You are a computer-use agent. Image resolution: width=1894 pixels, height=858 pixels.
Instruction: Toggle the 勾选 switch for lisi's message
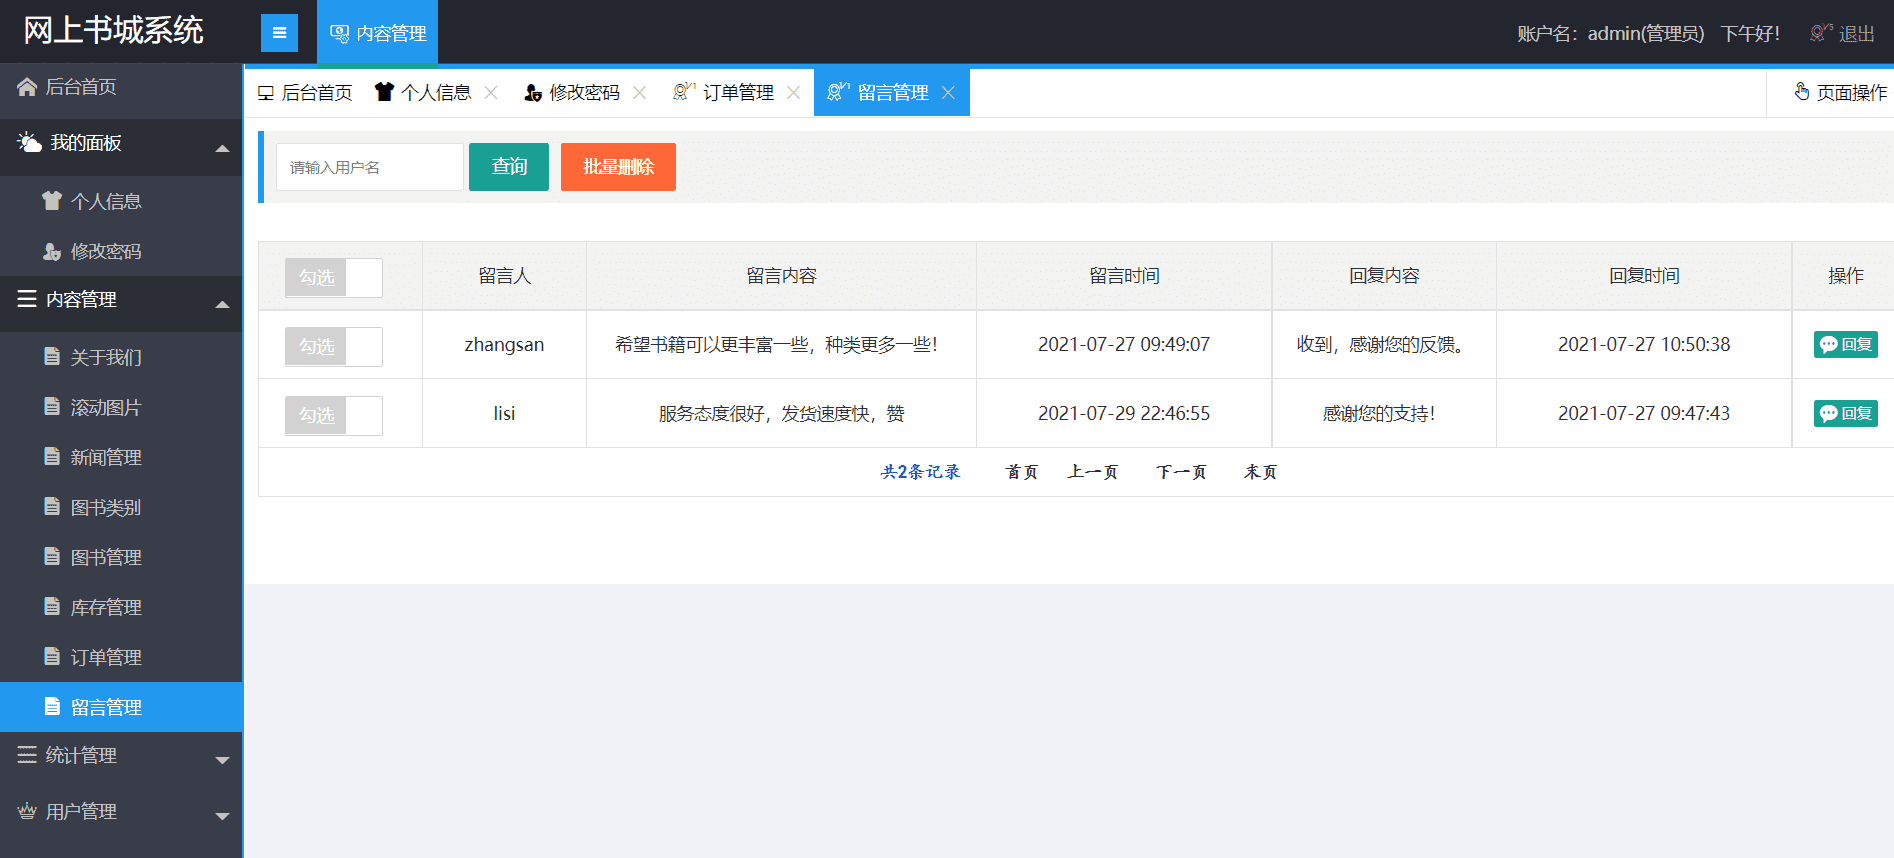pyautogui.click(x=334, y=415)
